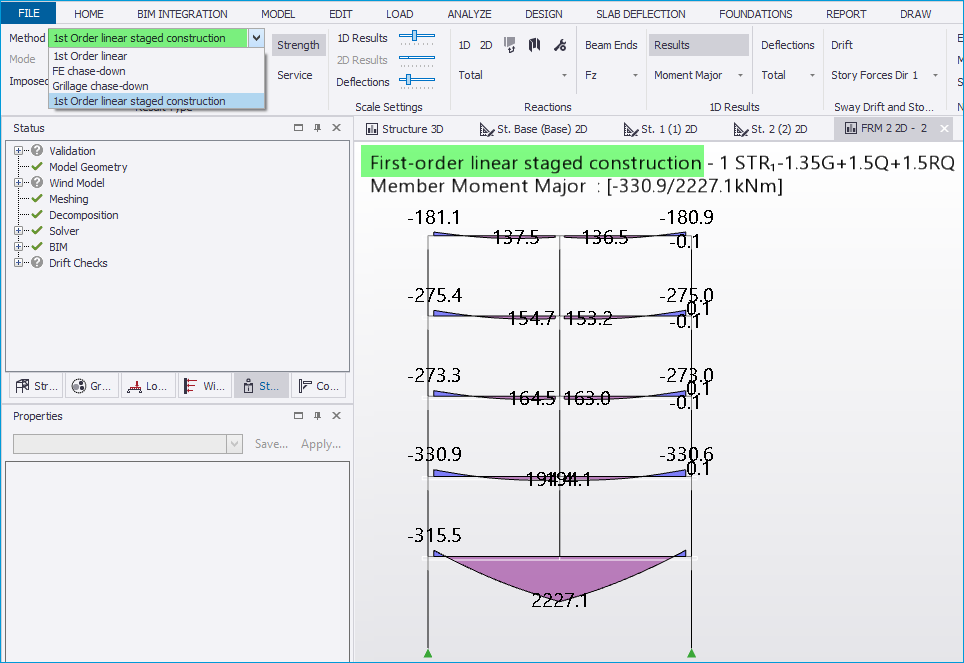
Task: Select FE chase-down from the Method list
Action: pyautogui.click(x=99, y=70)
